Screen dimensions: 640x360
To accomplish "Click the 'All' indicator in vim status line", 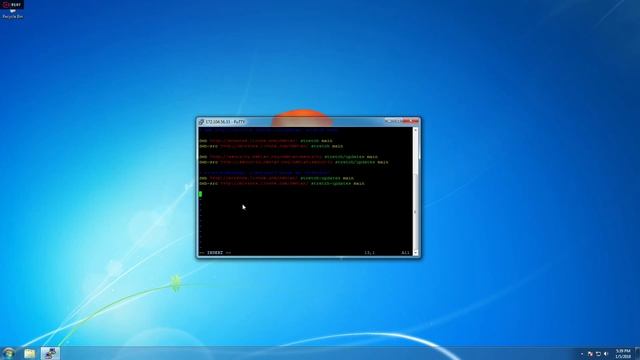I will [x=405, y=253].
